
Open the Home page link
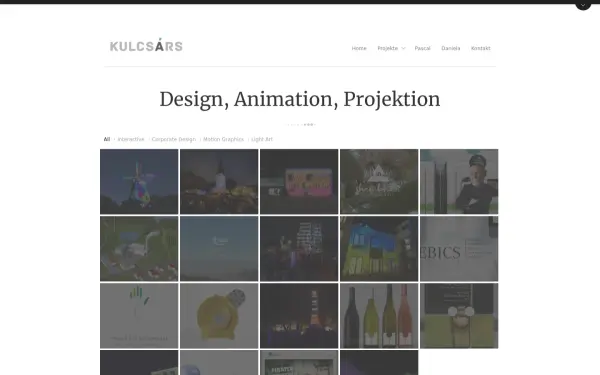click(x=359, y=48)
